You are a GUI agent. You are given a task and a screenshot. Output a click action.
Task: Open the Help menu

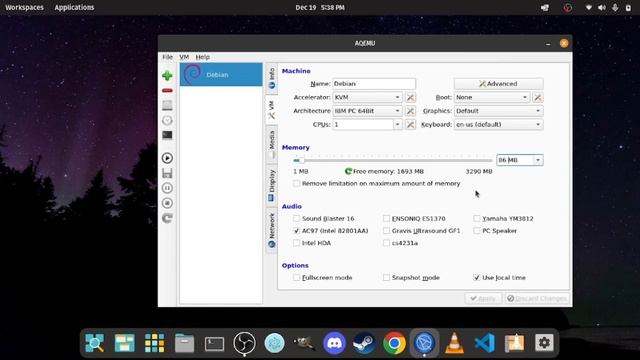(202, 57)
